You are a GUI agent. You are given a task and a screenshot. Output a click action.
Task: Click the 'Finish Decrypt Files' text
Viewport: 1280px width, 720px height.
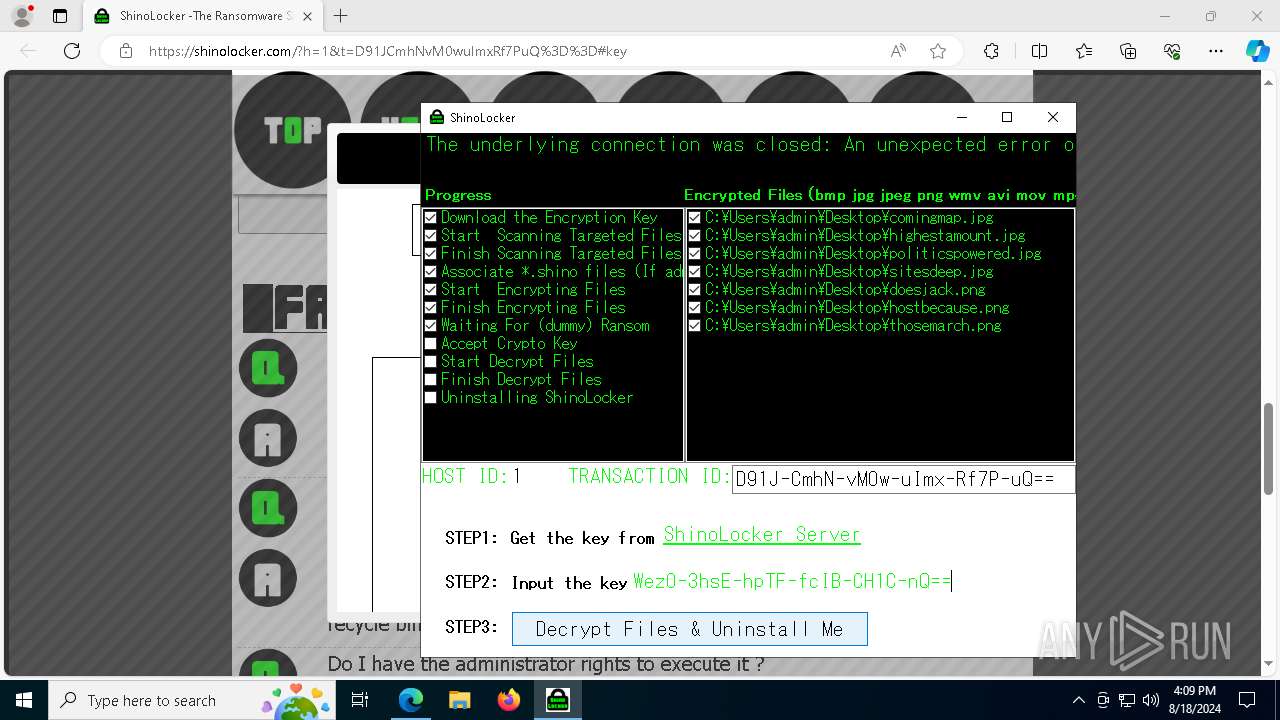point(521,379)
